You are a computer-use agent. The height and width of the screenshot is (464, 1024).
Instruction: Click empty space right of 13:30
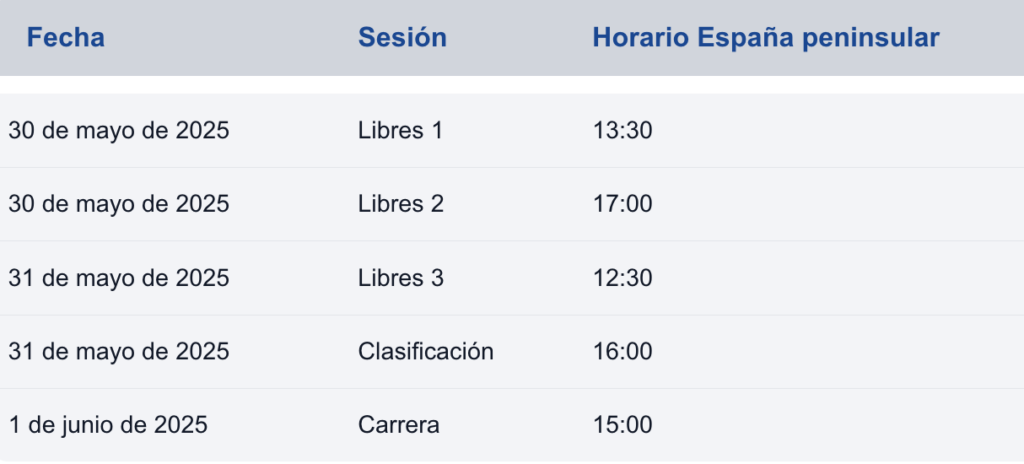(836, 131)
